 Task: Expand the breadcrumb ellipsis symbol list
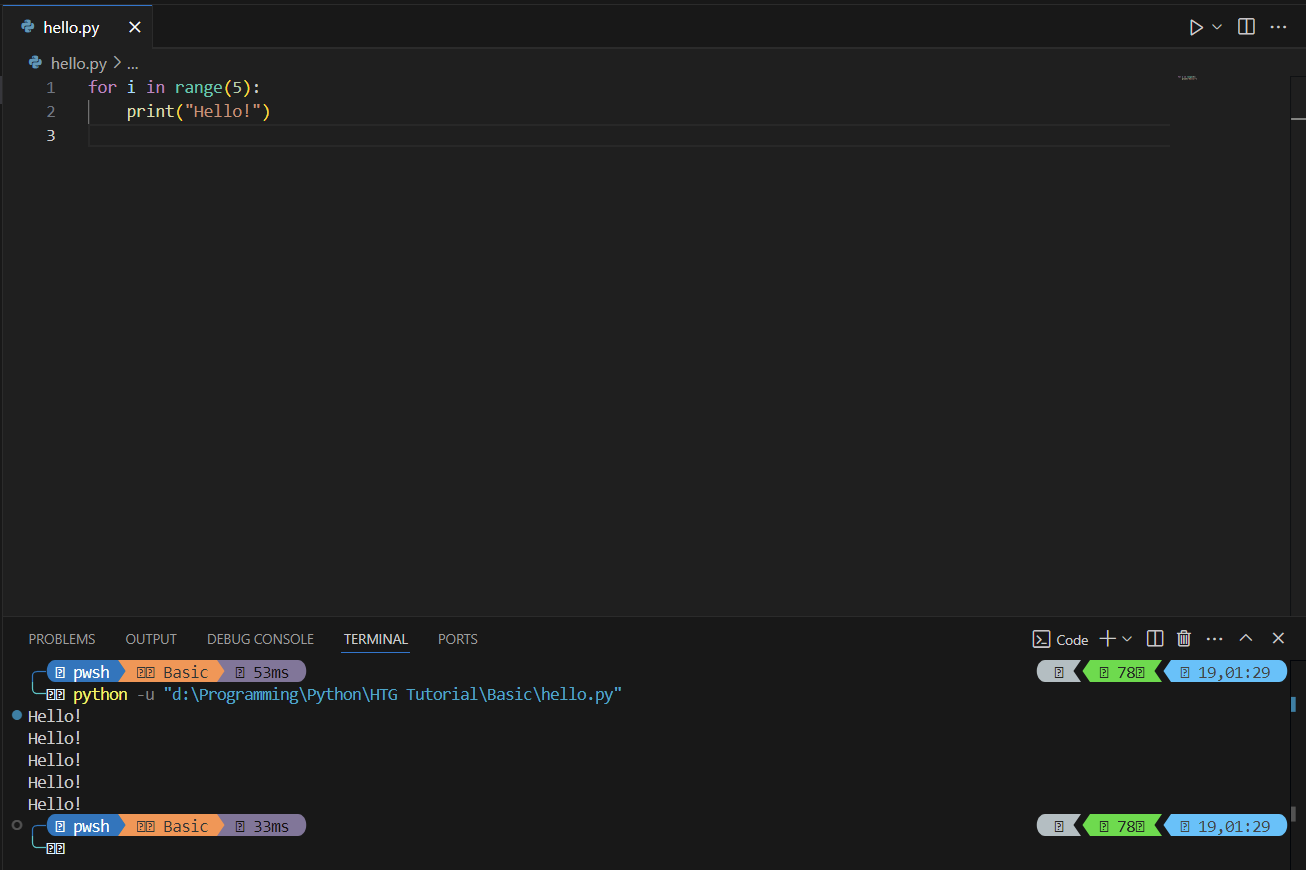132,63
